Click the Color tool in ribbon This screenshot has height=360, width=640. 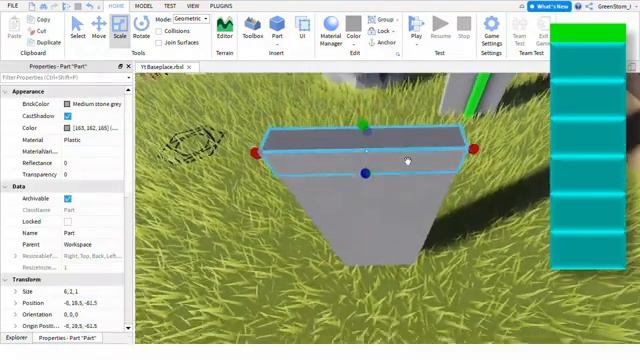[353, 28]
